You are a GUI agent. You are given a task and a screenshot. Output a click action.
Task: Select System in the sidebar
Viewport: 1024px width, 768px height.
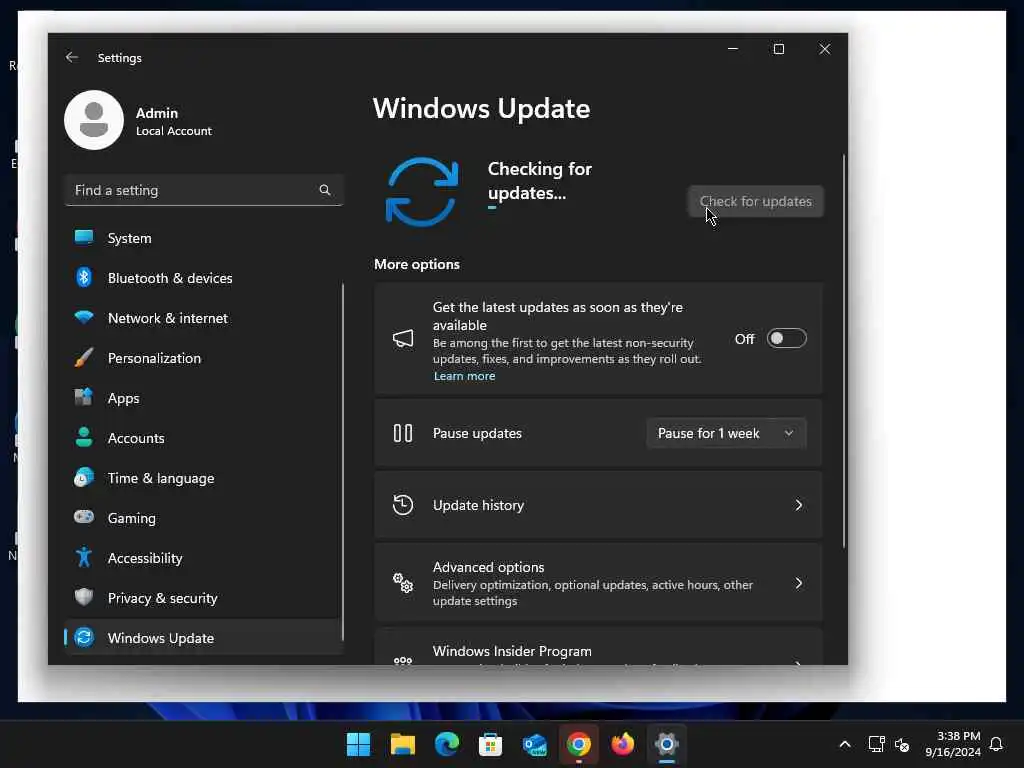click(x=203, y=238)
